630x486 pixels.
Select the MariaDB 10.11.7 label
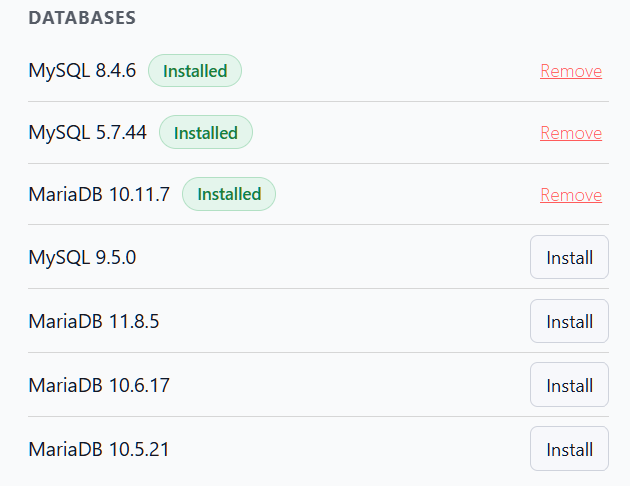(x=99, y=194)
